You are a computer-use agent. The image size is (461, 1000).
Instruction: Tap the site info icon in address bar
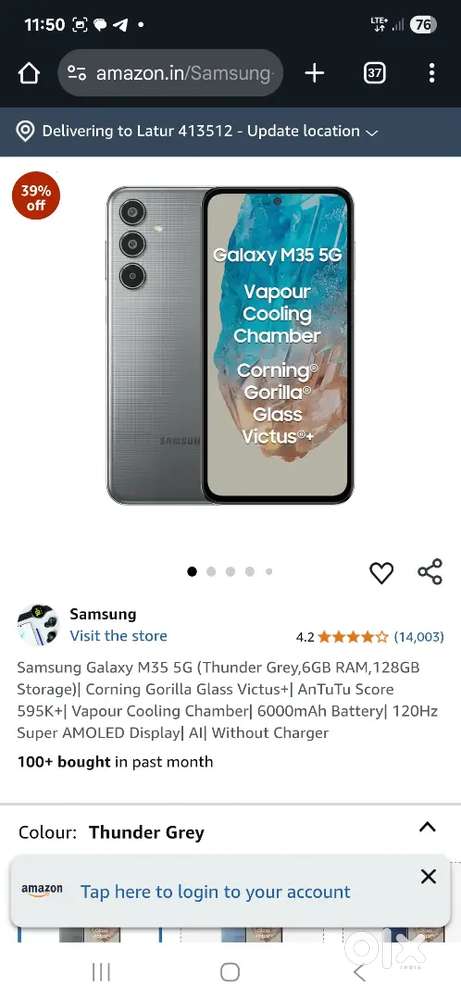point(77,73)
